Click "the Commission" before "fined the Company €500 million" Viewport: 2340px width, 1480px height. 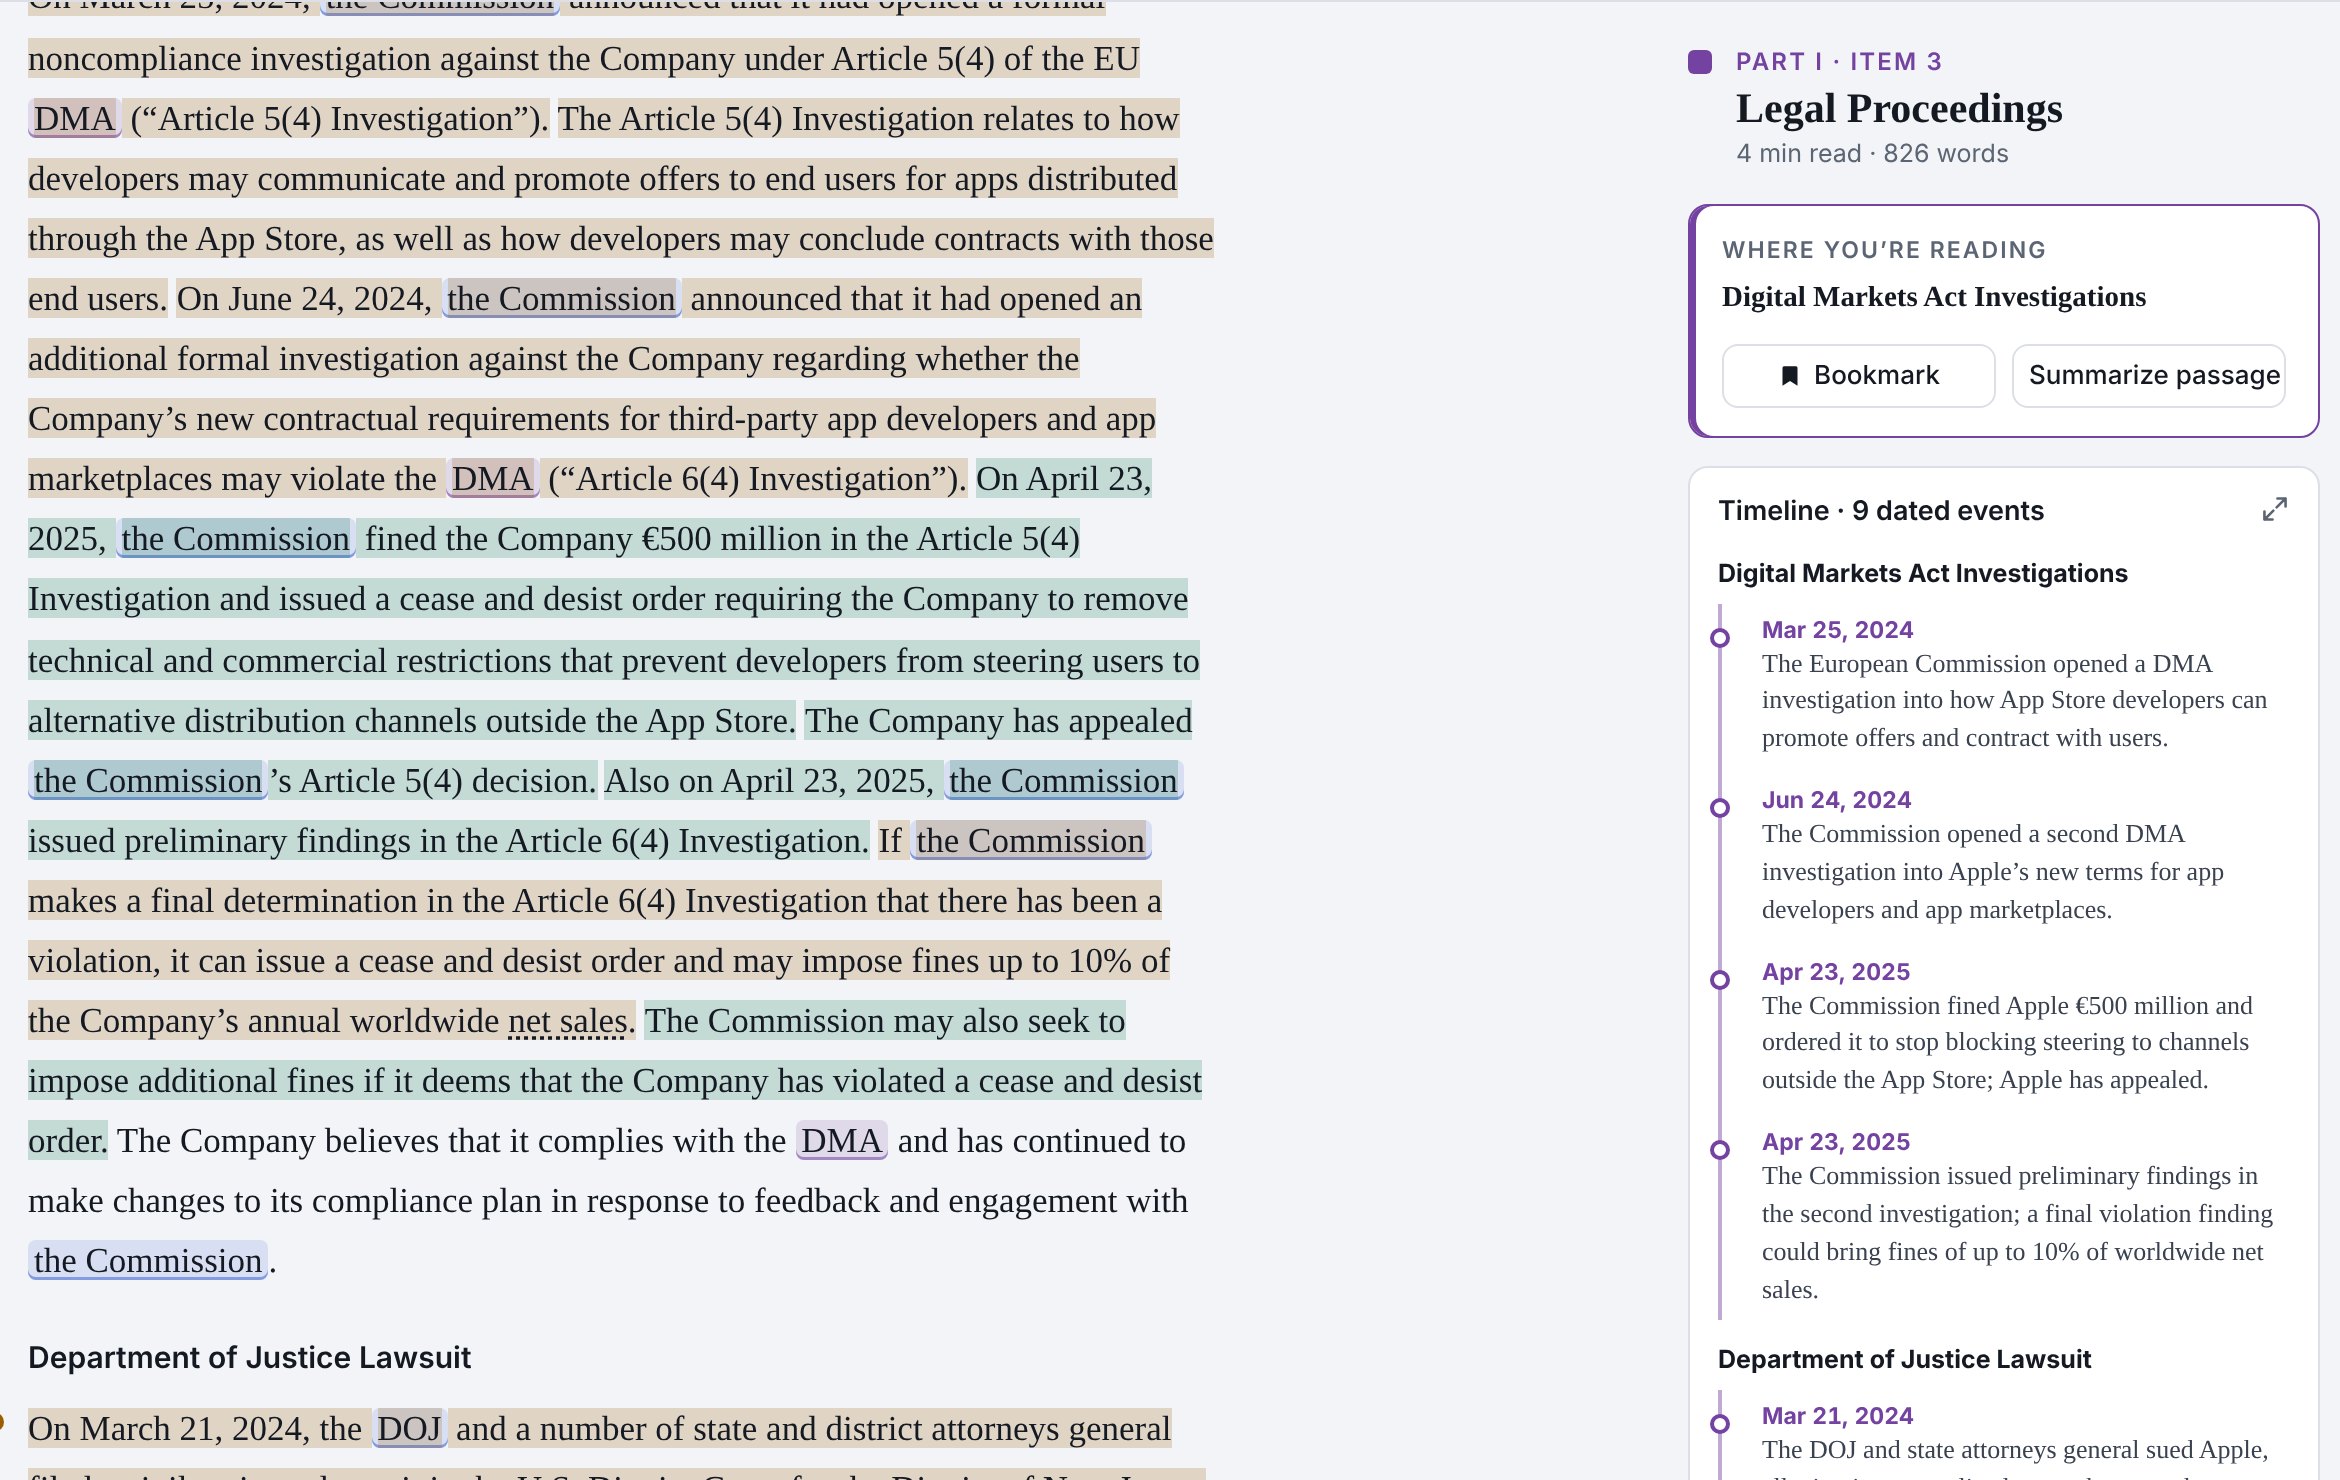click(235, 539)
